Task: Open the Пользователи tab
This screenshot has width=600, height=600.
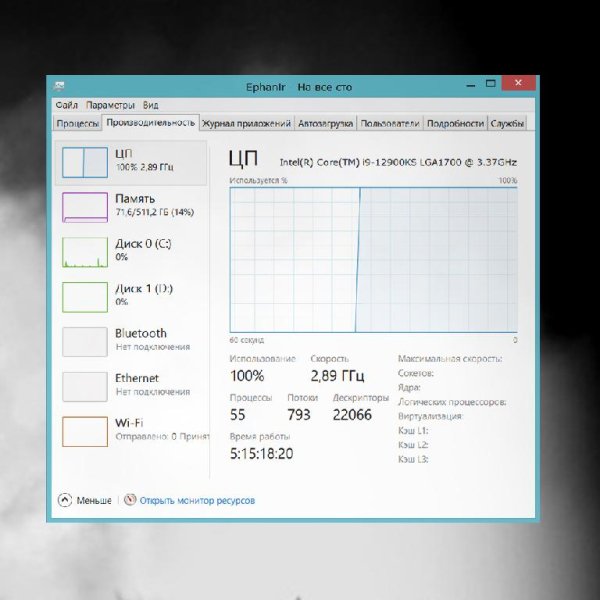Action: pyautogui.click(x=390, y=124)
